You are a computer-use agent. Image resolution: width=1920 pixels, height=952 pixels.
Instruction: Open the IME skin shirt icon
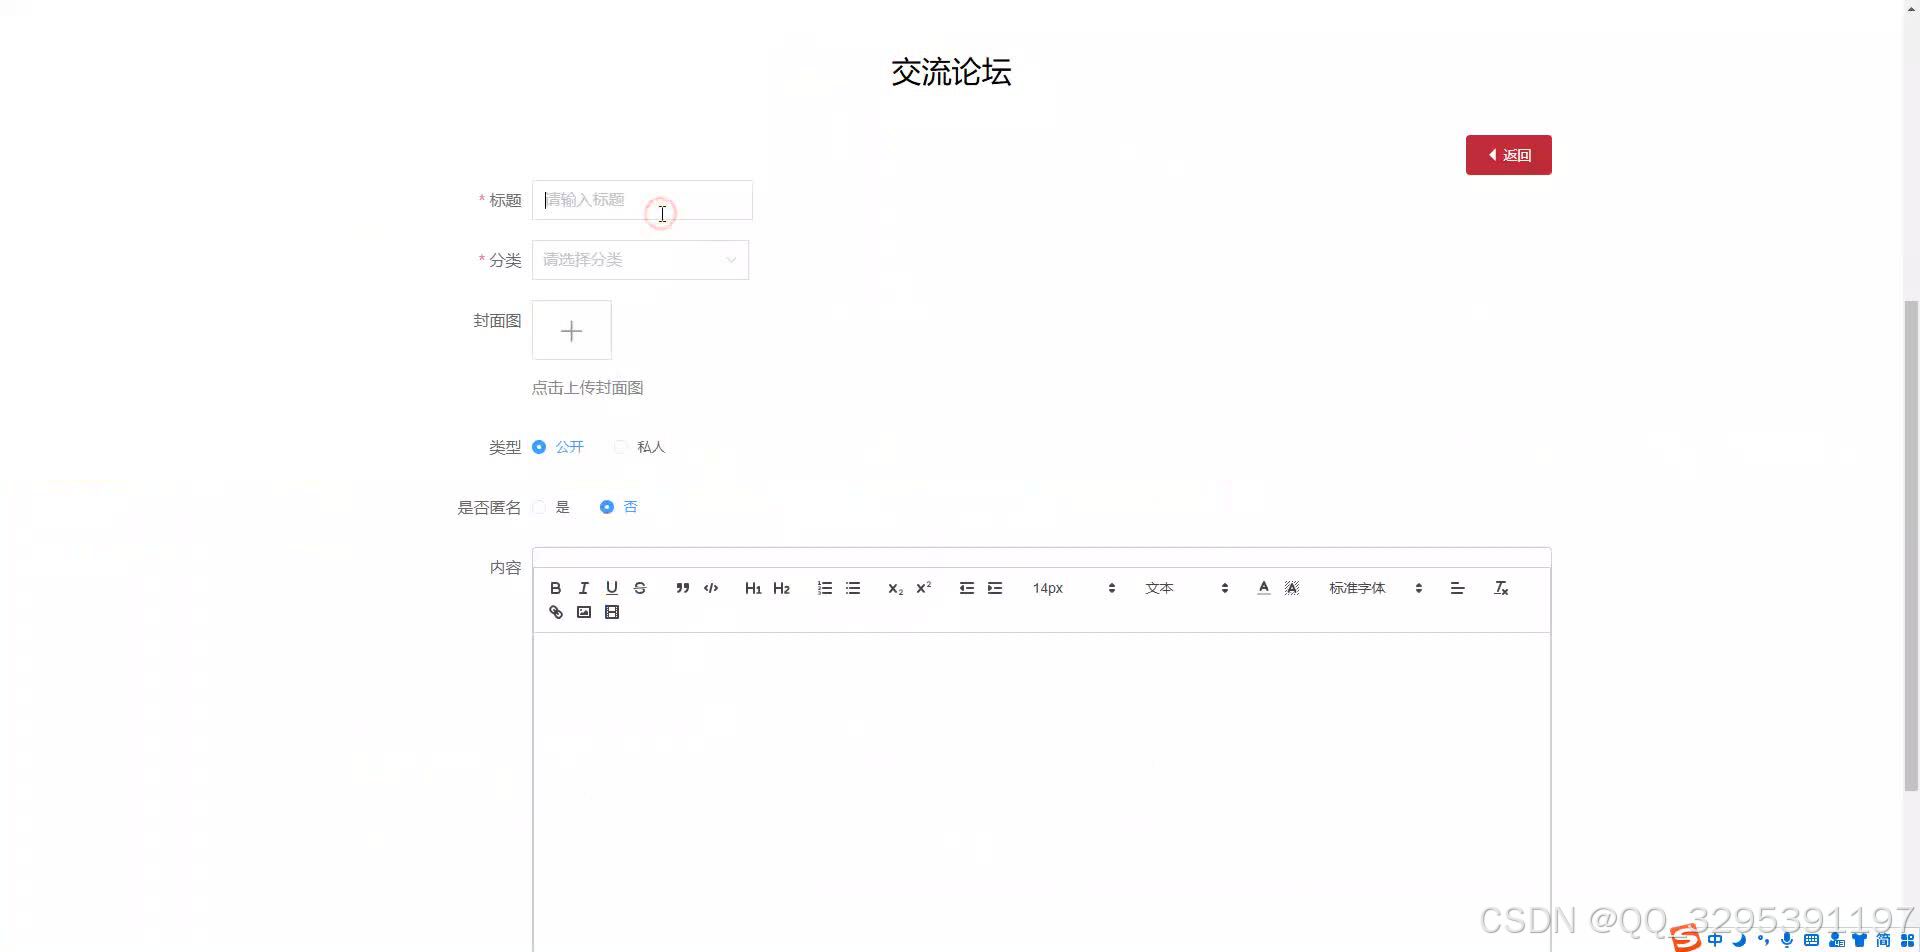click(1860, 940)
